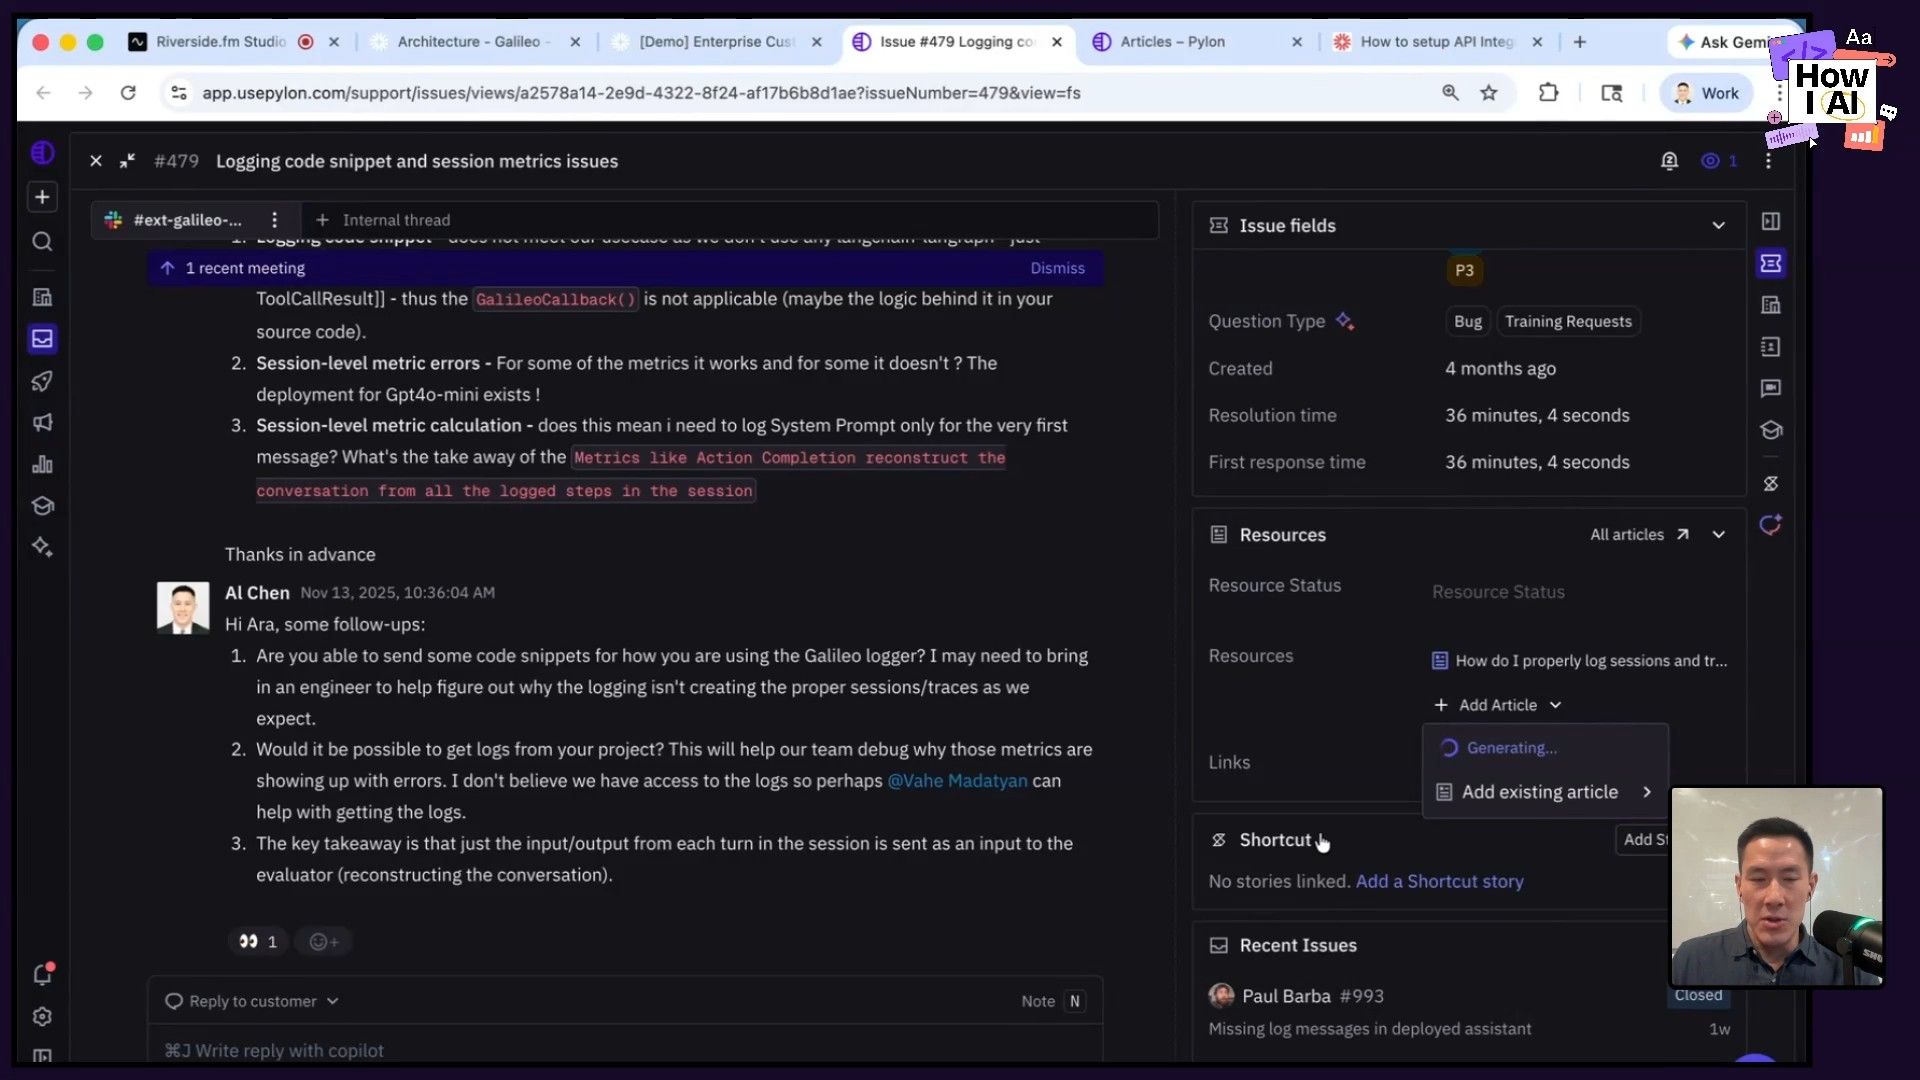
Task: Open #ext-galileo channel options menu
Action: tap(274, 220)
